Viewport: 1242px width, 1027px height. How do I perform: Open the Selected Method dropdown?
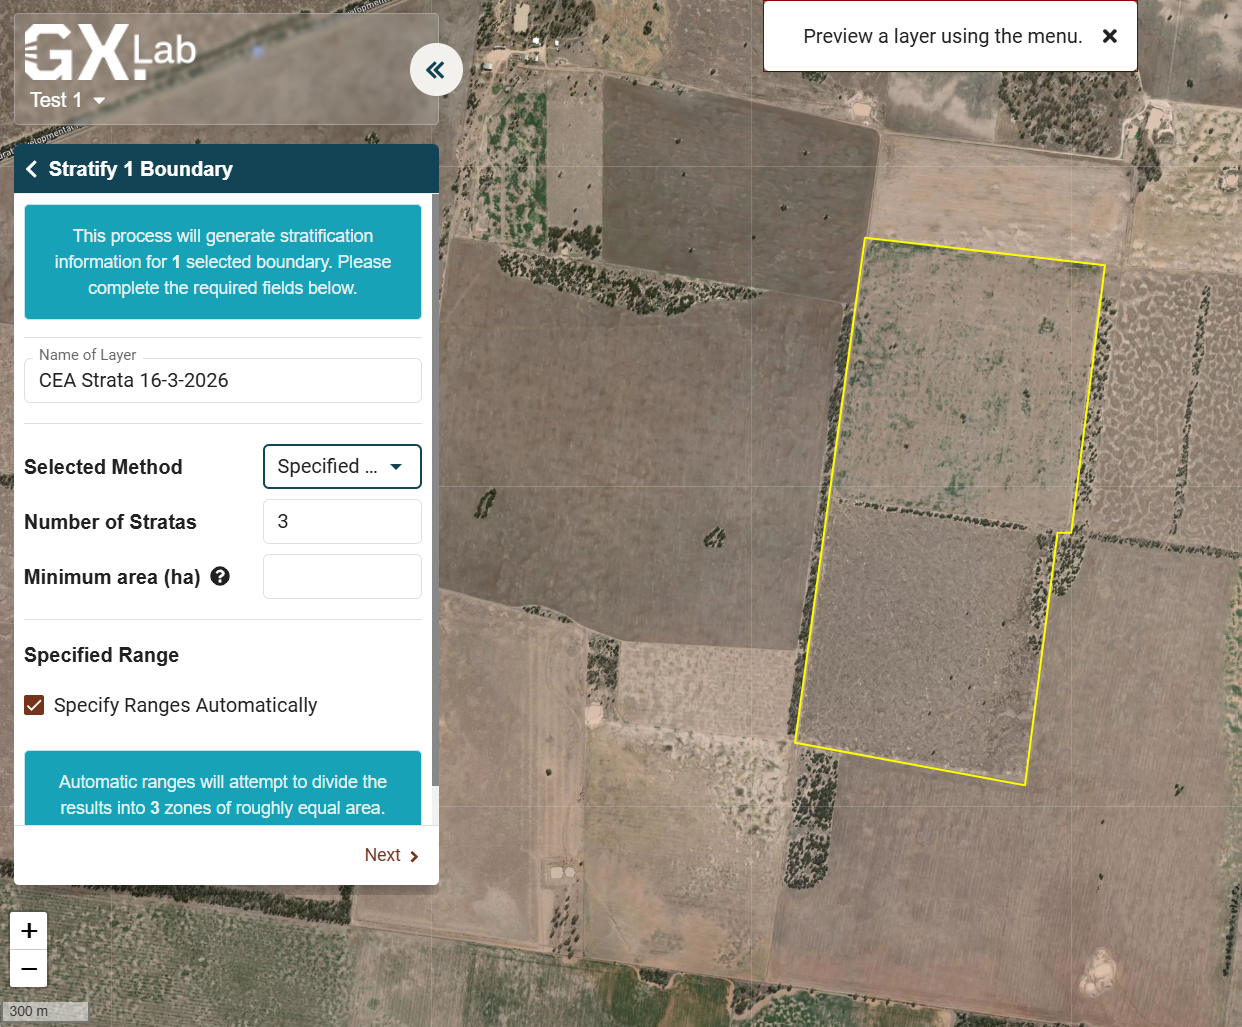pos(342,467)
